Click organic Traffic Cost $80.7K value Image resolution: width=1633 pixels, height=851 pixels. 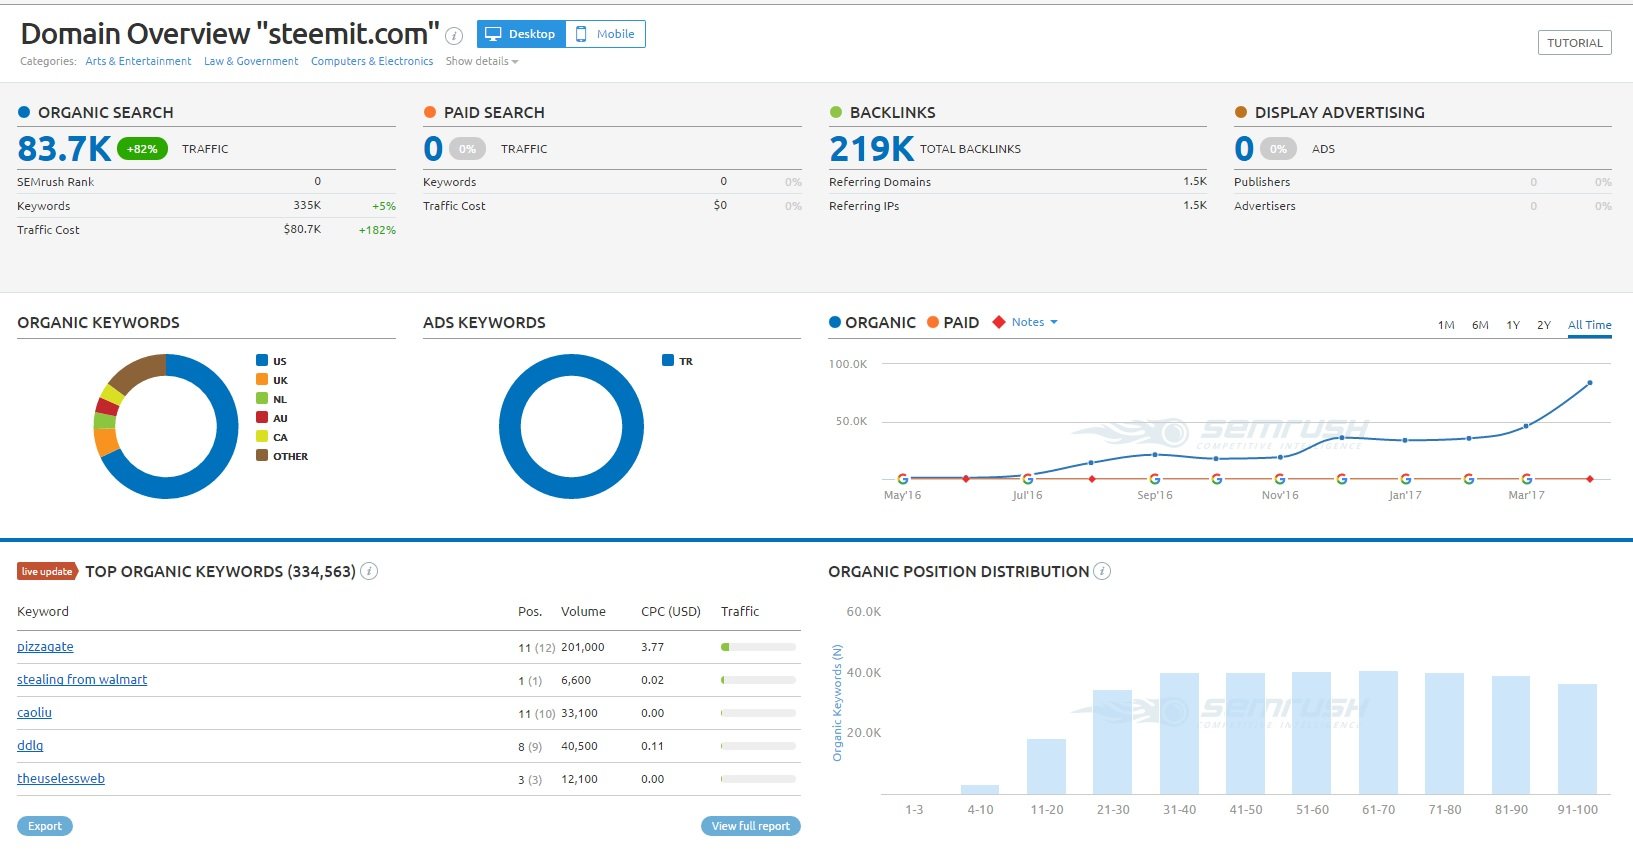tap(302, 229)
